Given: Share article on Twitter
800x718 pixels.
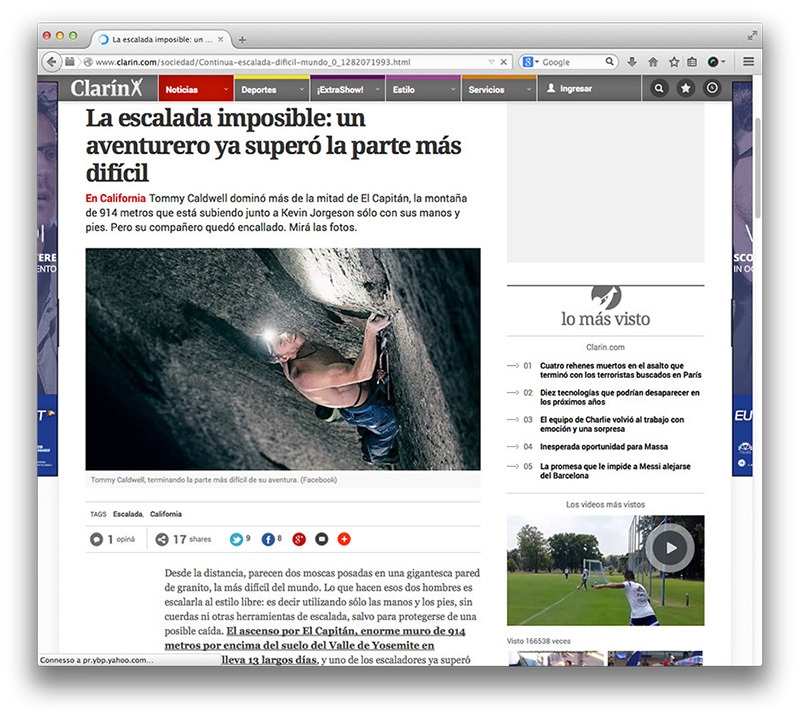Looking at the screenshot, I should [236, 539].
